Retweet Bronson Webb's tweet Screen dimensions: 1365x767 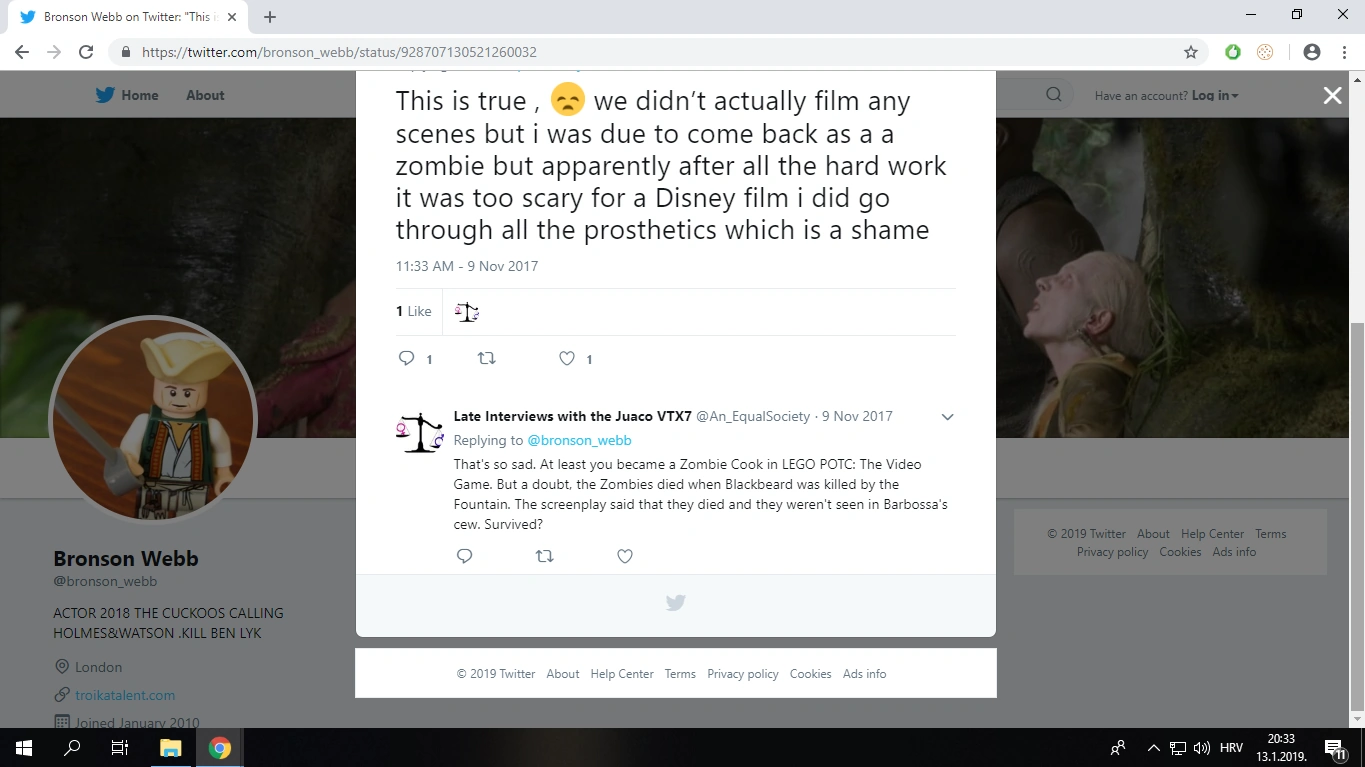487,359
